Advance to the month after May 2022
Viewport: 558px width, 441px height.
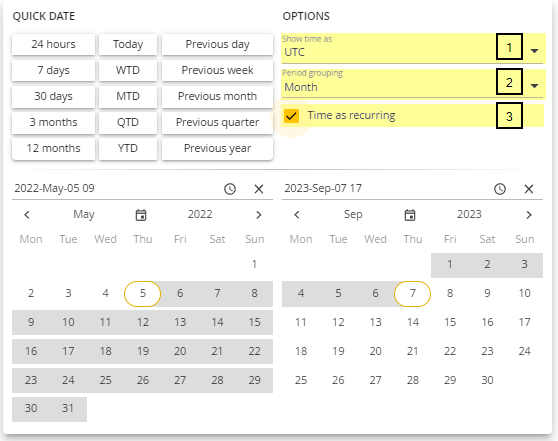[259, 215]
